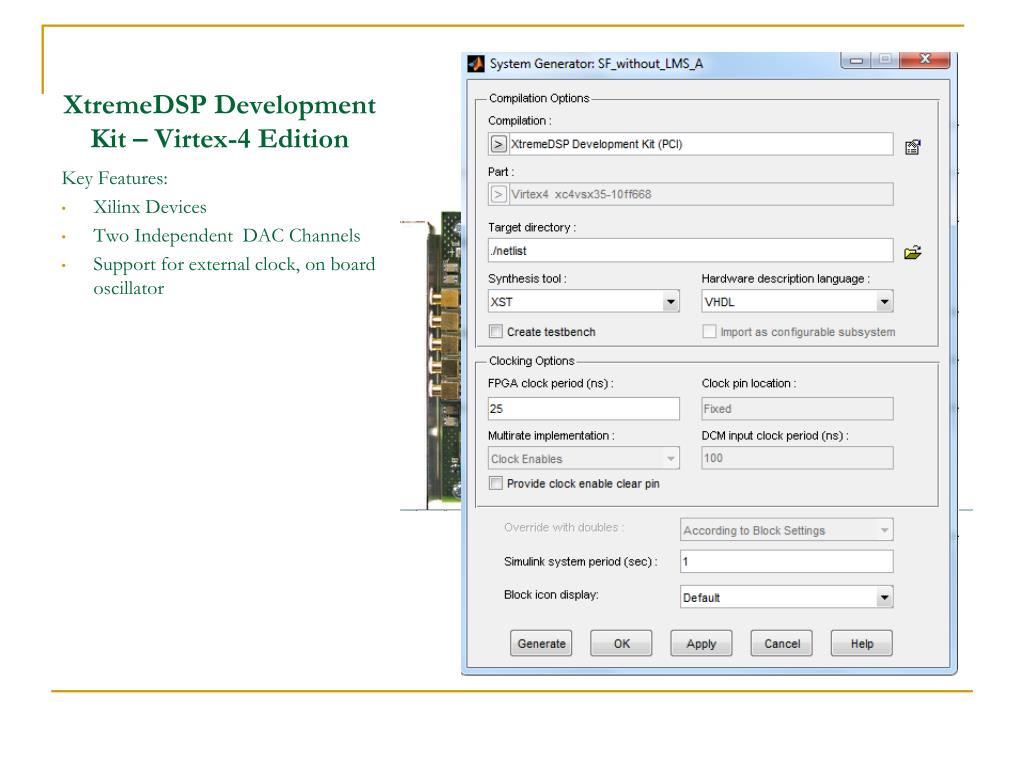Close the System Generator window
The image size is (1024, 768).
925,59
